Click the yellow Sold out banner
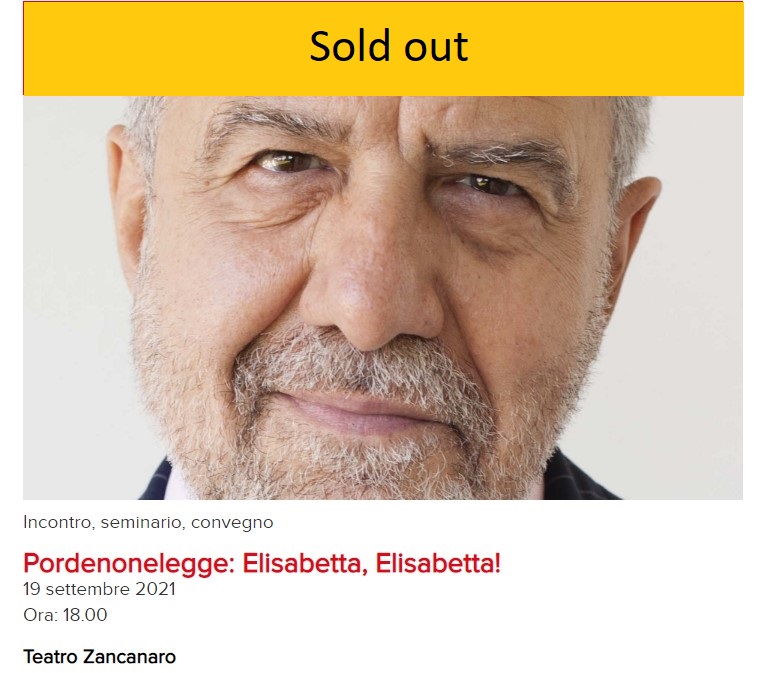Viewport: 775px width, 673px height. pyautogui.click(x=383, y=48)
